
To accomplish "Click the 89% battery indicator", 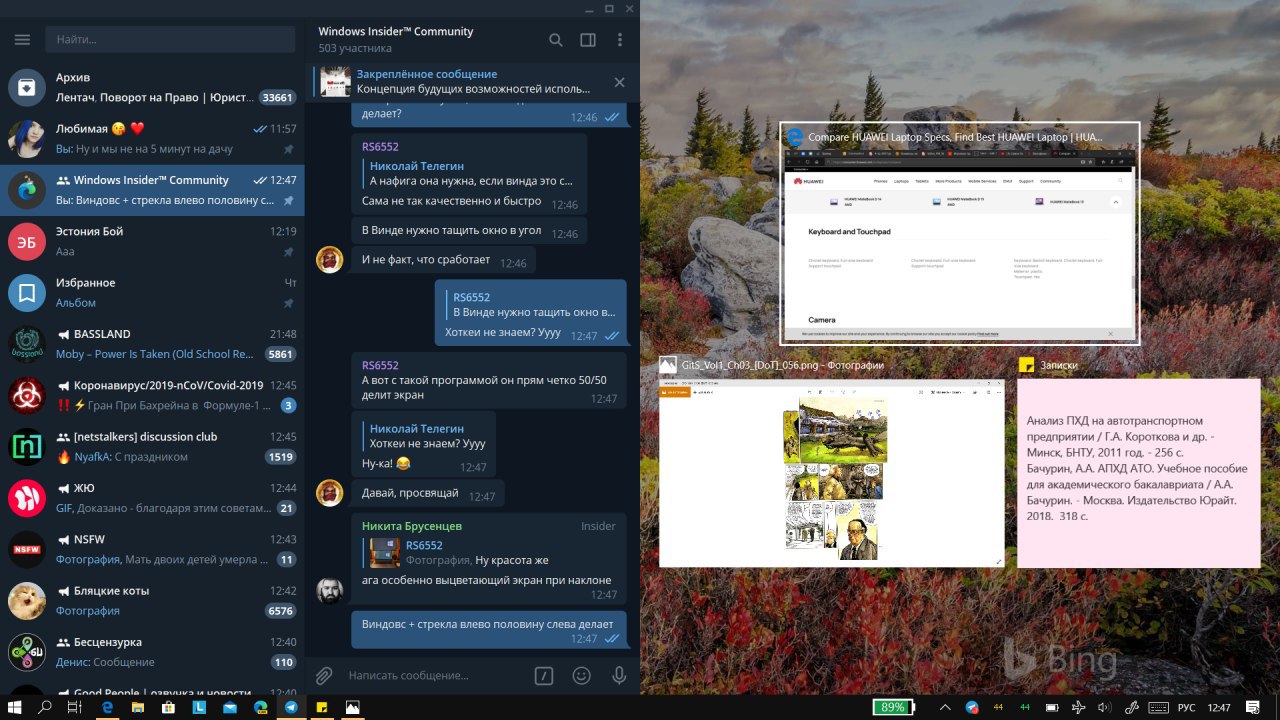I will [893, 707].
